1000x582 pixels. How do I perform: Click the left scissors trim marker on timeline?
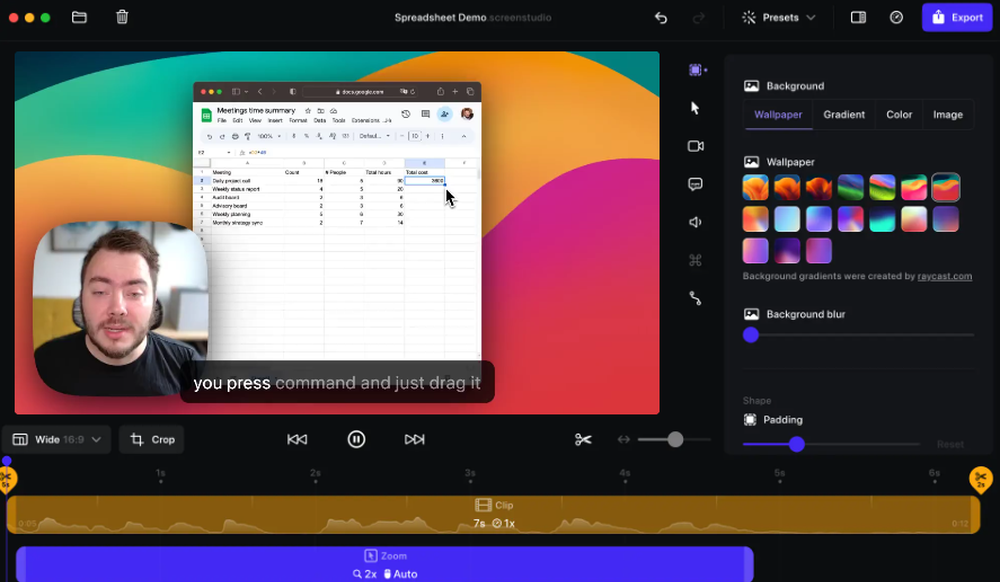pyautogui.click(x=6, y=479)
